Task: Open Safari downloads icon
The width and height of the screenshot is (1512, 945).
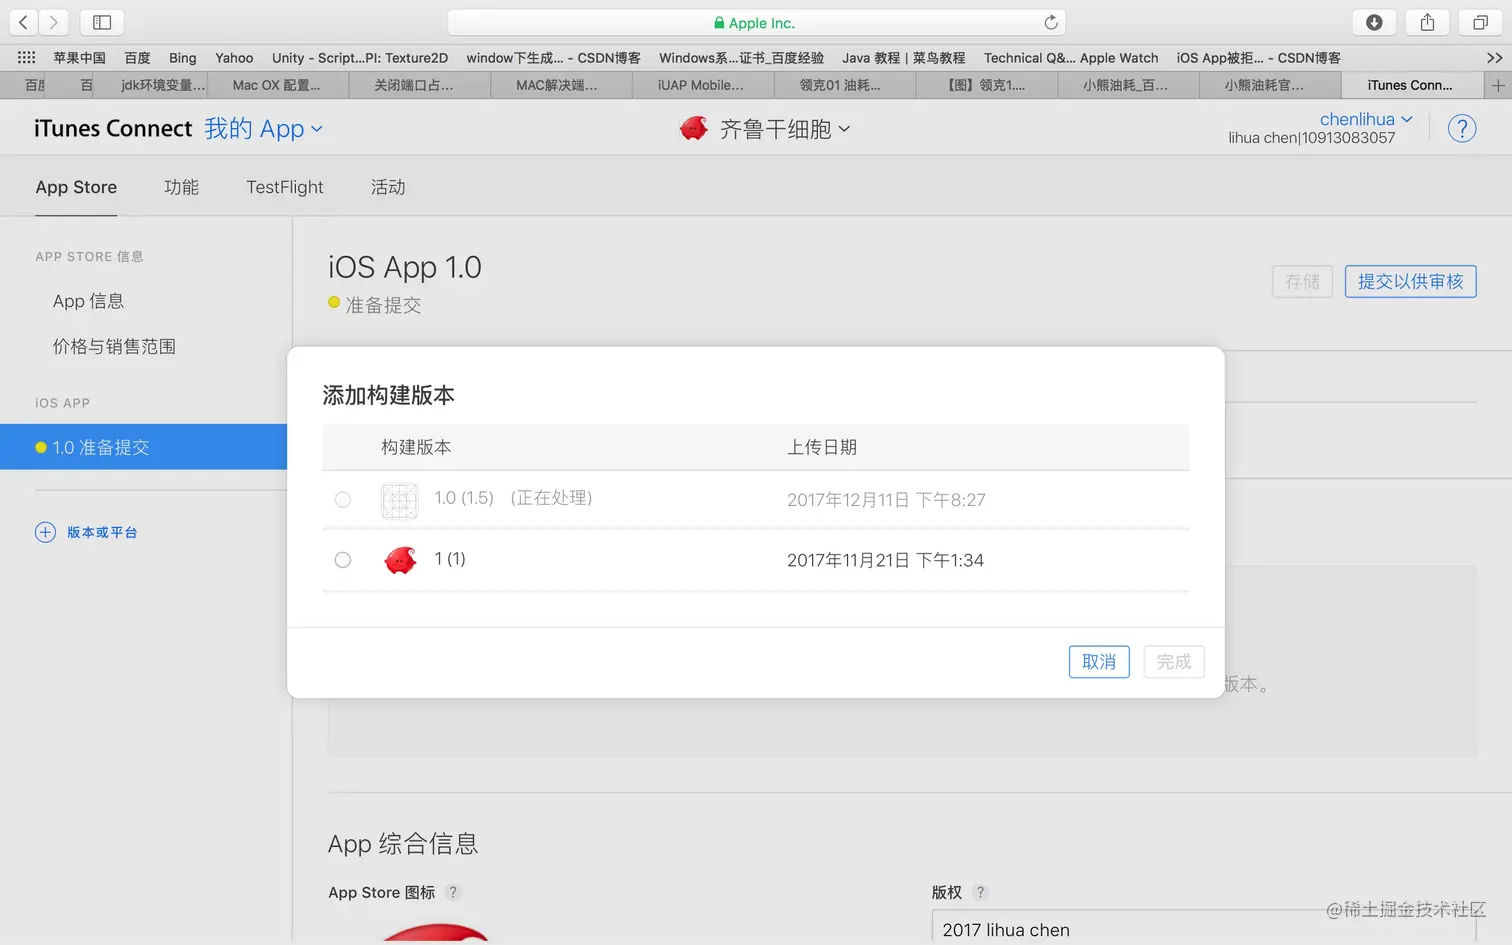Action: (1374, 22)
